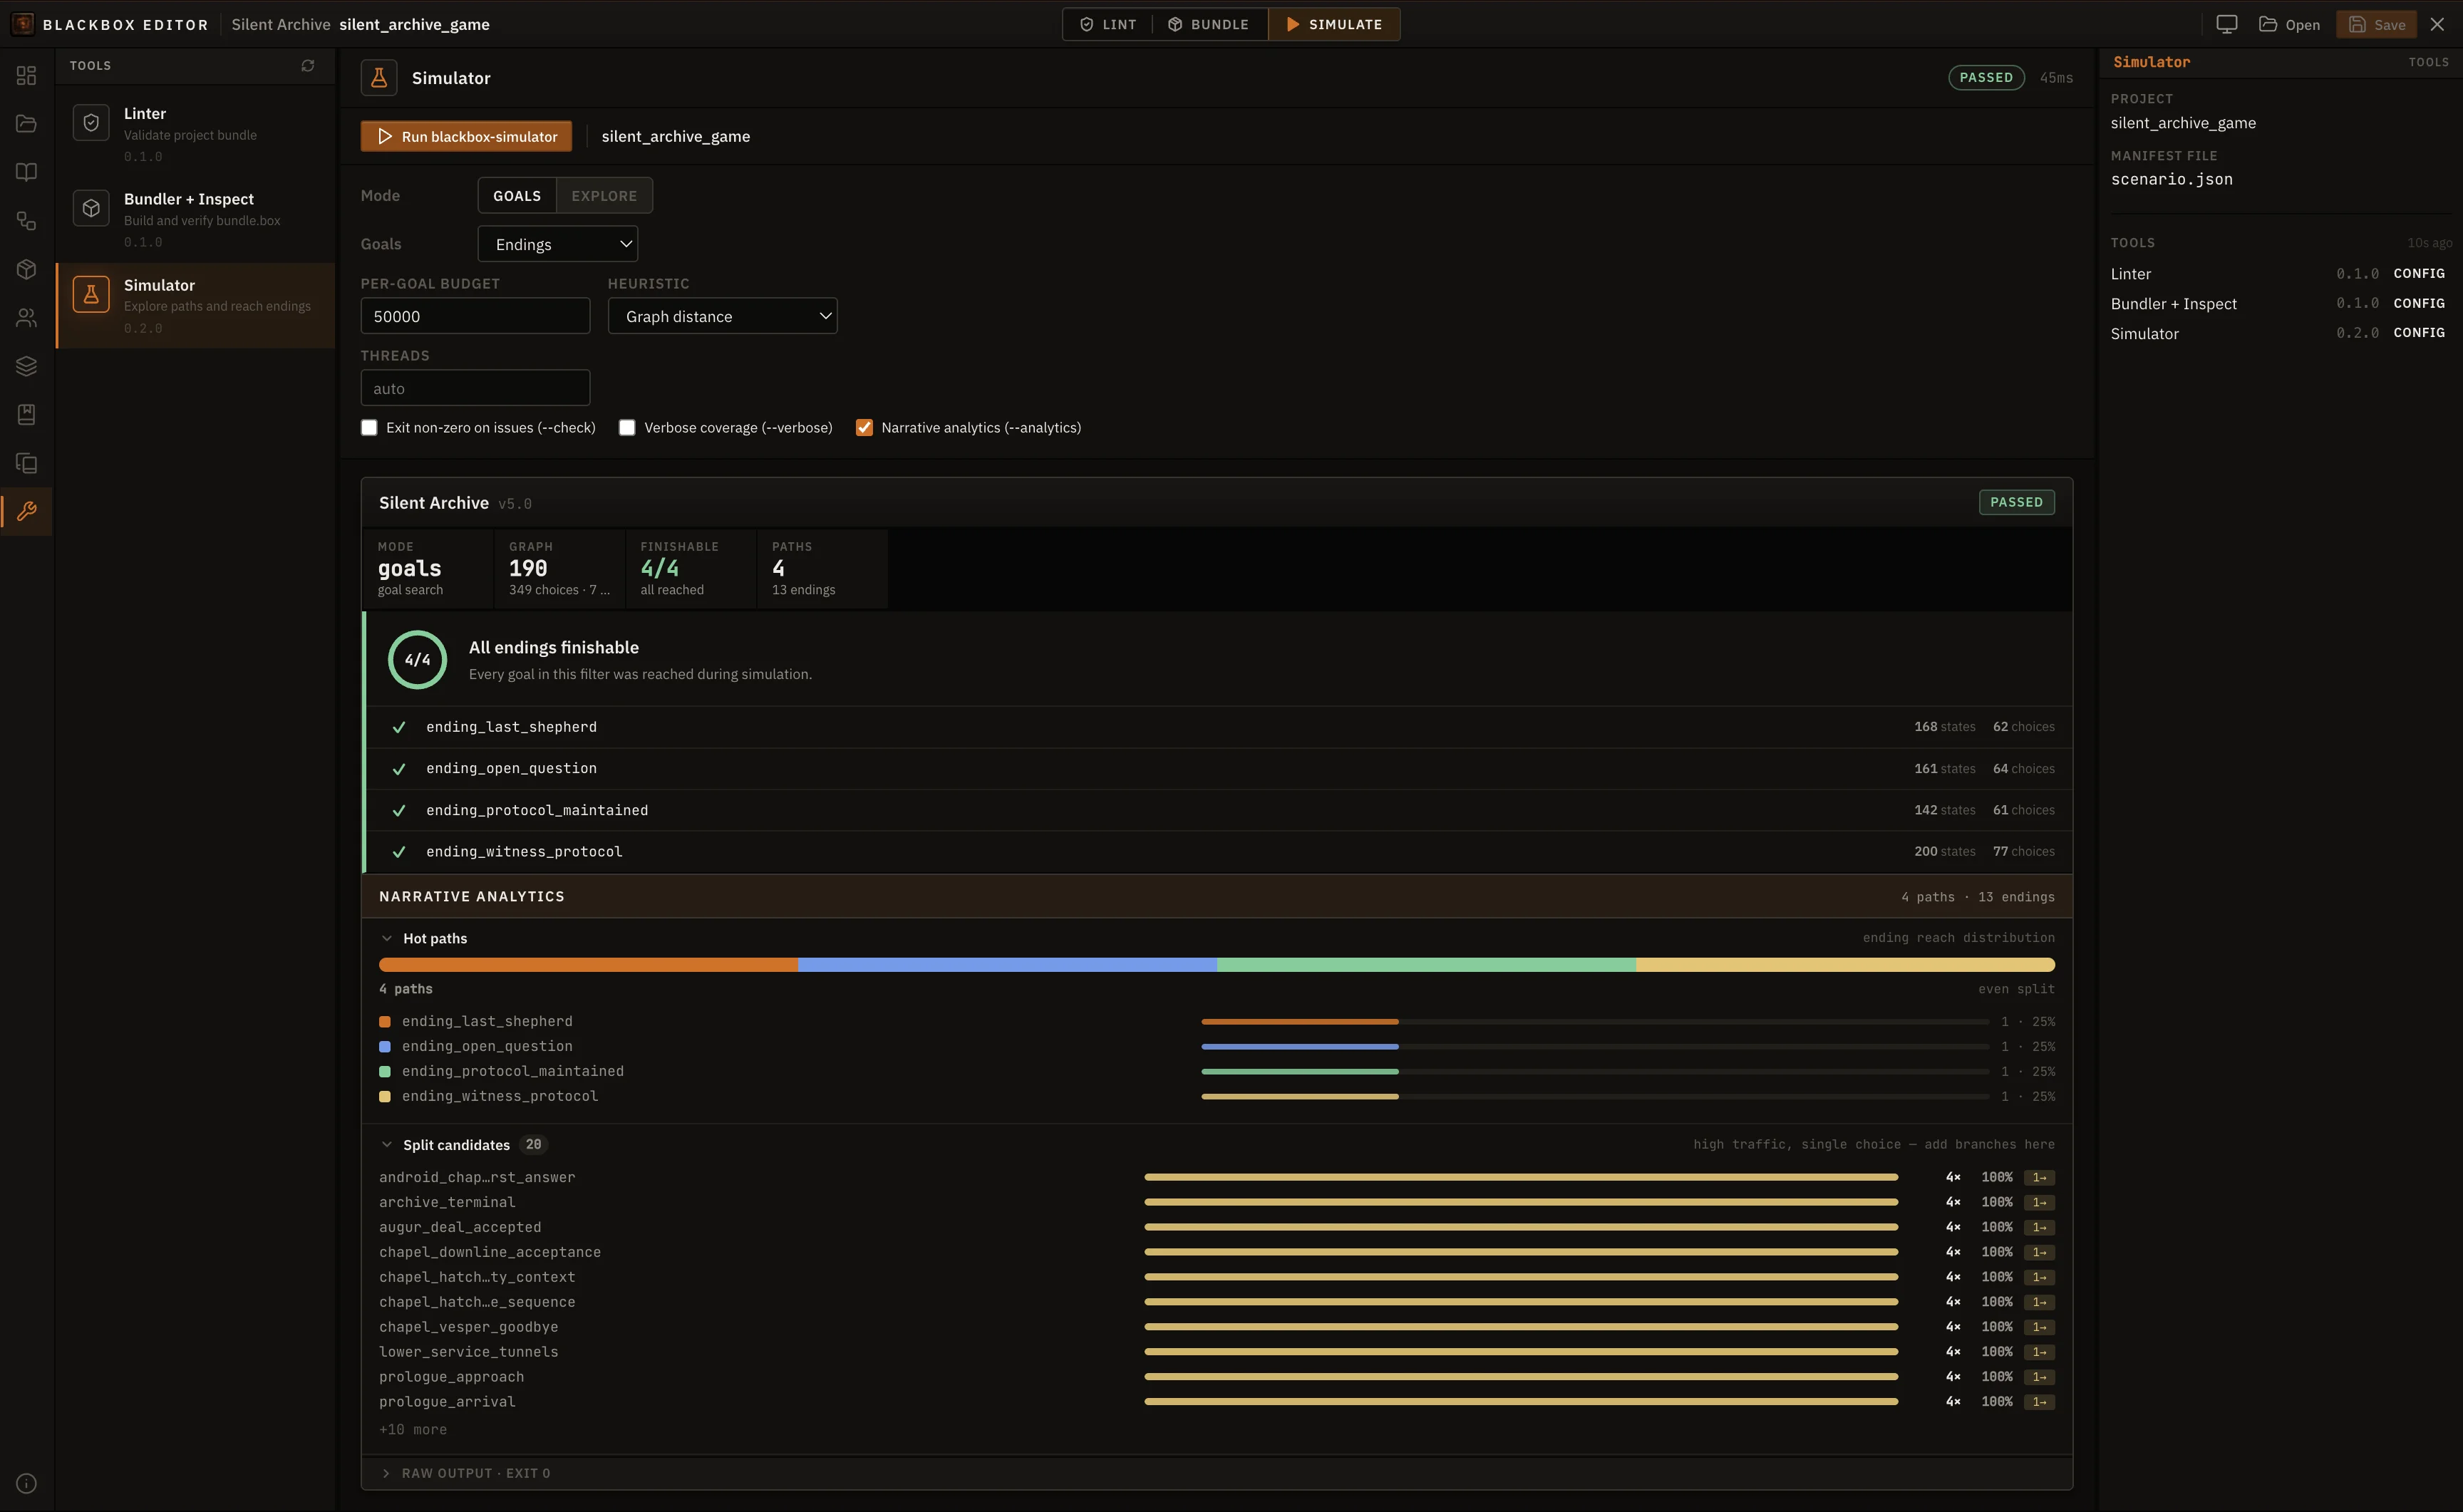Open the node graph flow icon in sidebar

coord(27,220)
